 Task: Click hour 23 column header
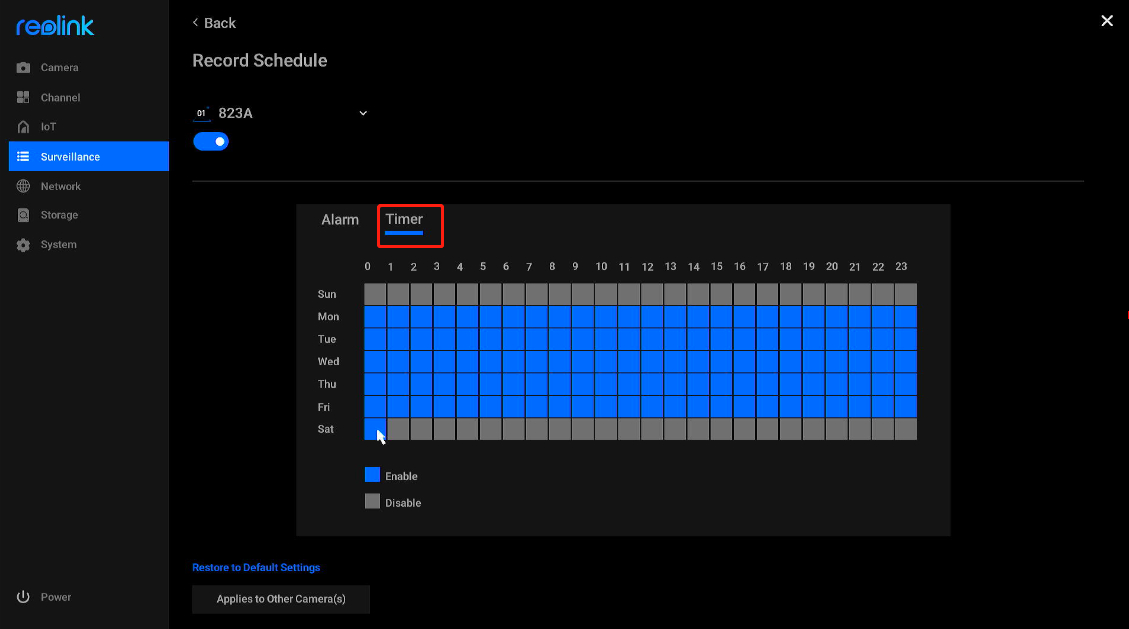coord(901,266)
